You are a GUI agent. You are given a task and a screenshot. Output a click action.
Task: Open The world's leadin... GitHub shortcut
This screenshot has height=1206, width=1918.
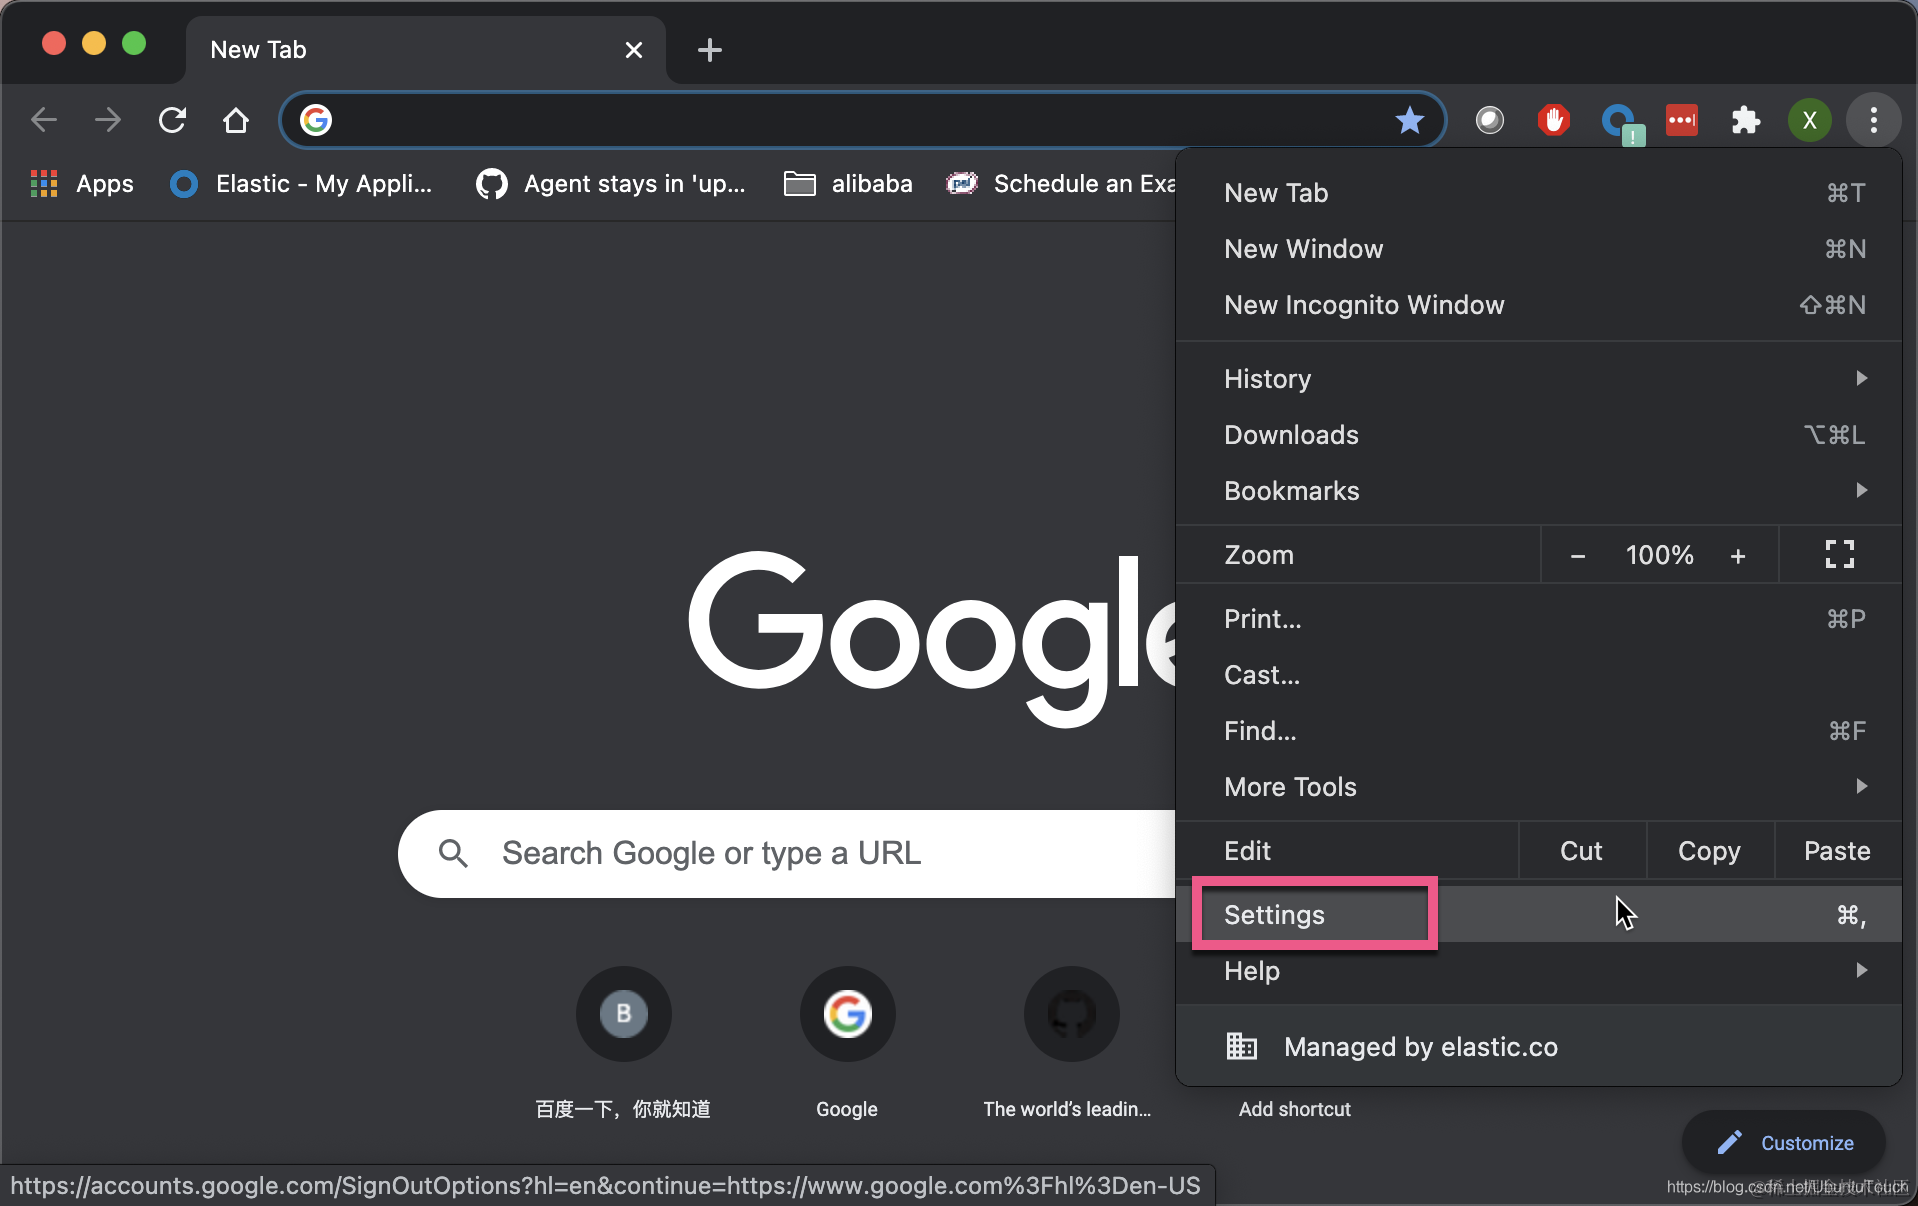click(x=1069, y=1044)
